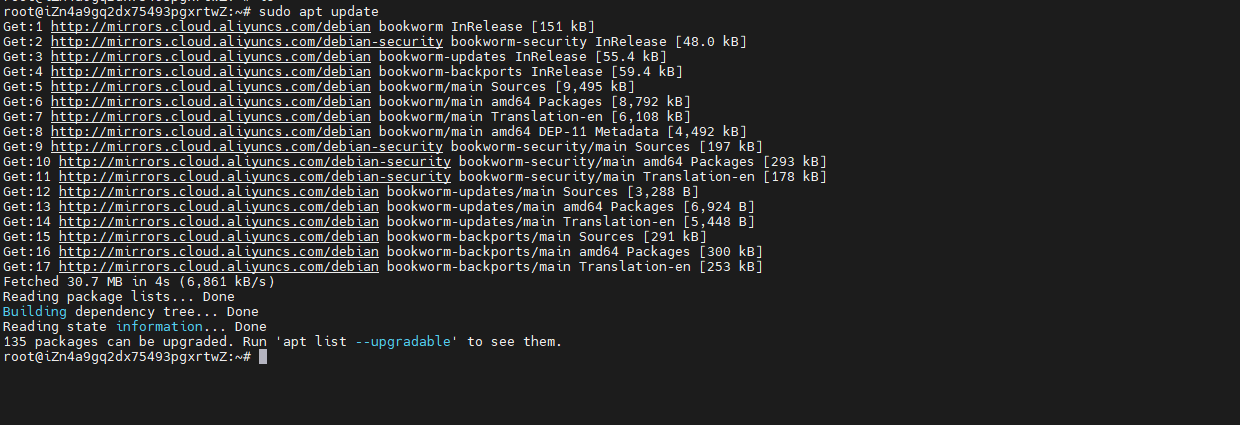Open the URL on the Get:4 bookworm-backports InRelease line

click(210, 71)
